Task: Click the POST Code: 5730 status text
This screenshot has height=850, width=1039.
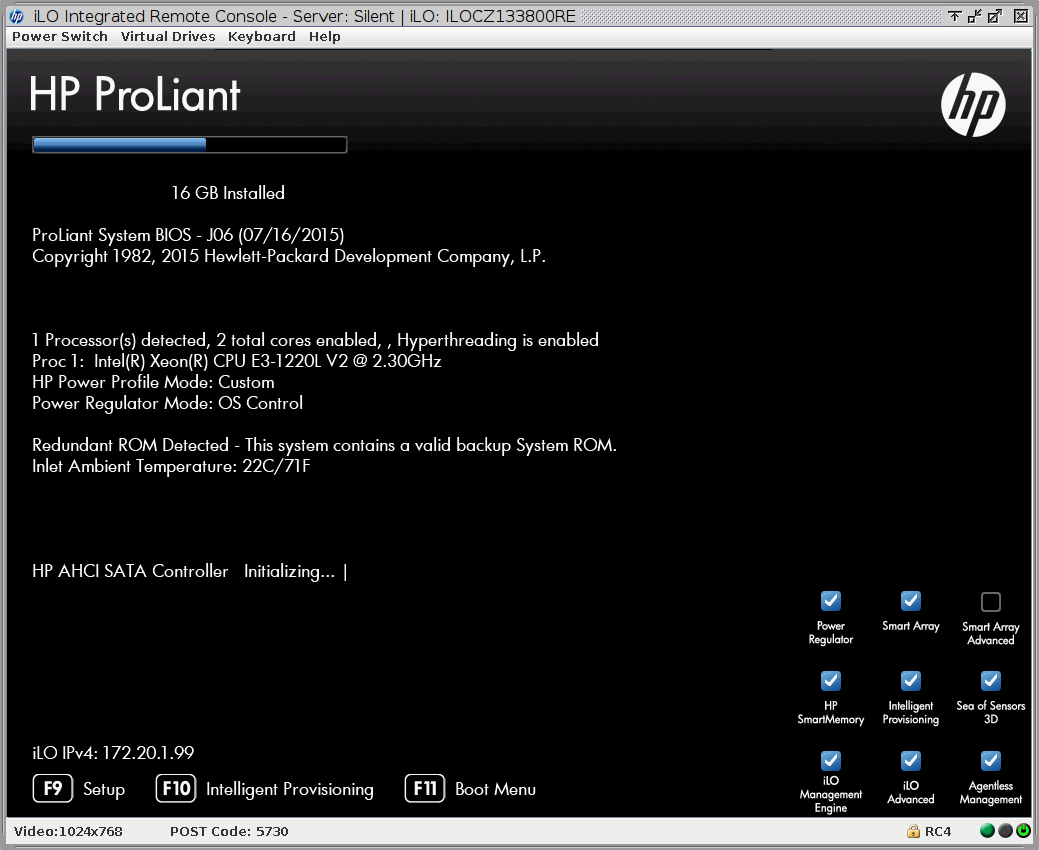Action: point(229,831)
